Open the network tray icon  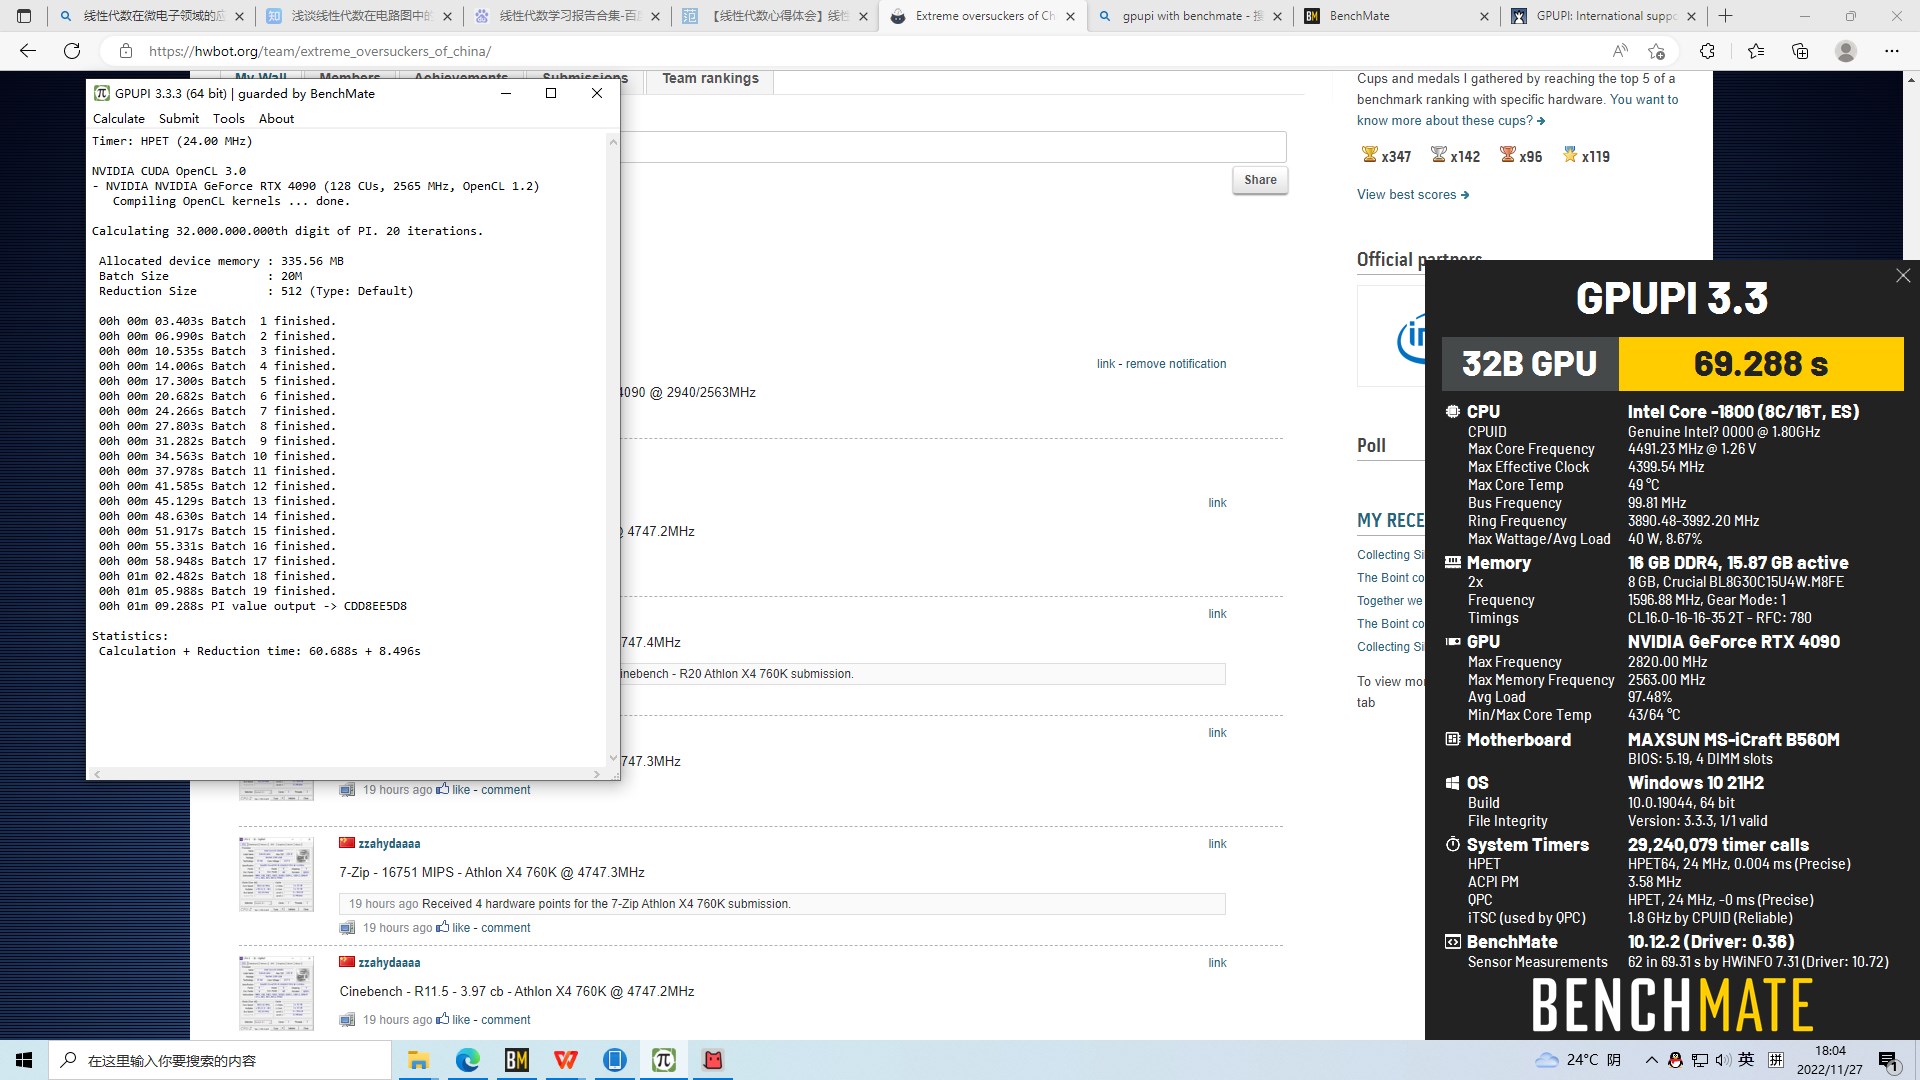coord(1700,1060)
